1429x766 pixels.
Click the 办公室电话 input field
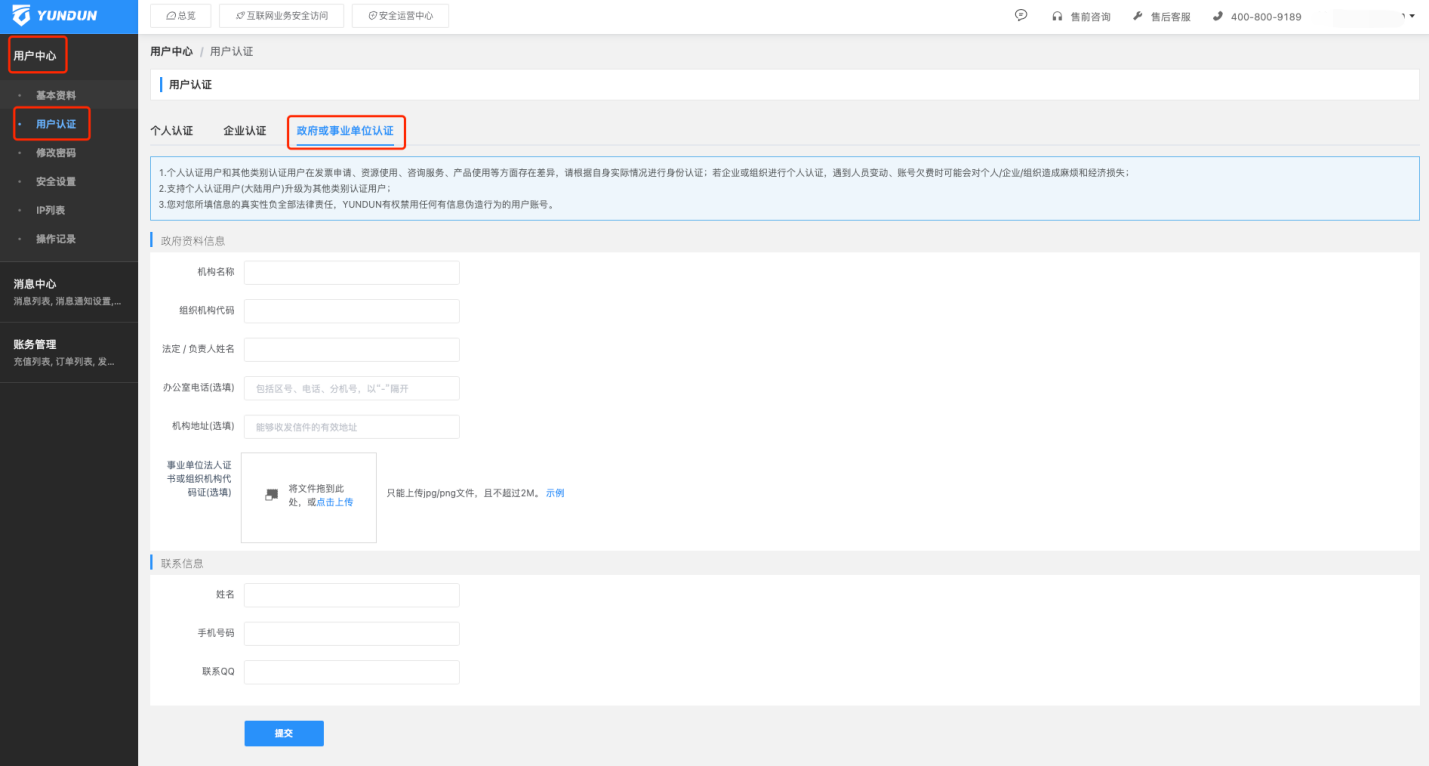[352, 388]
